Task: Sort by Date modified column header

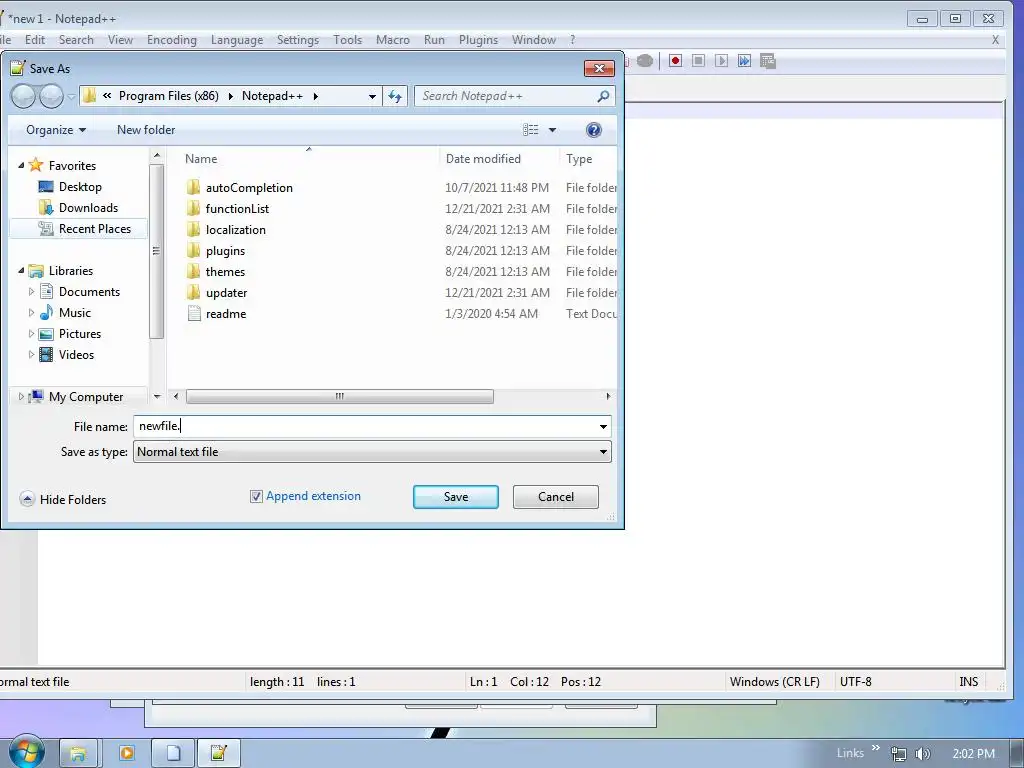Action: click(483, 159)
